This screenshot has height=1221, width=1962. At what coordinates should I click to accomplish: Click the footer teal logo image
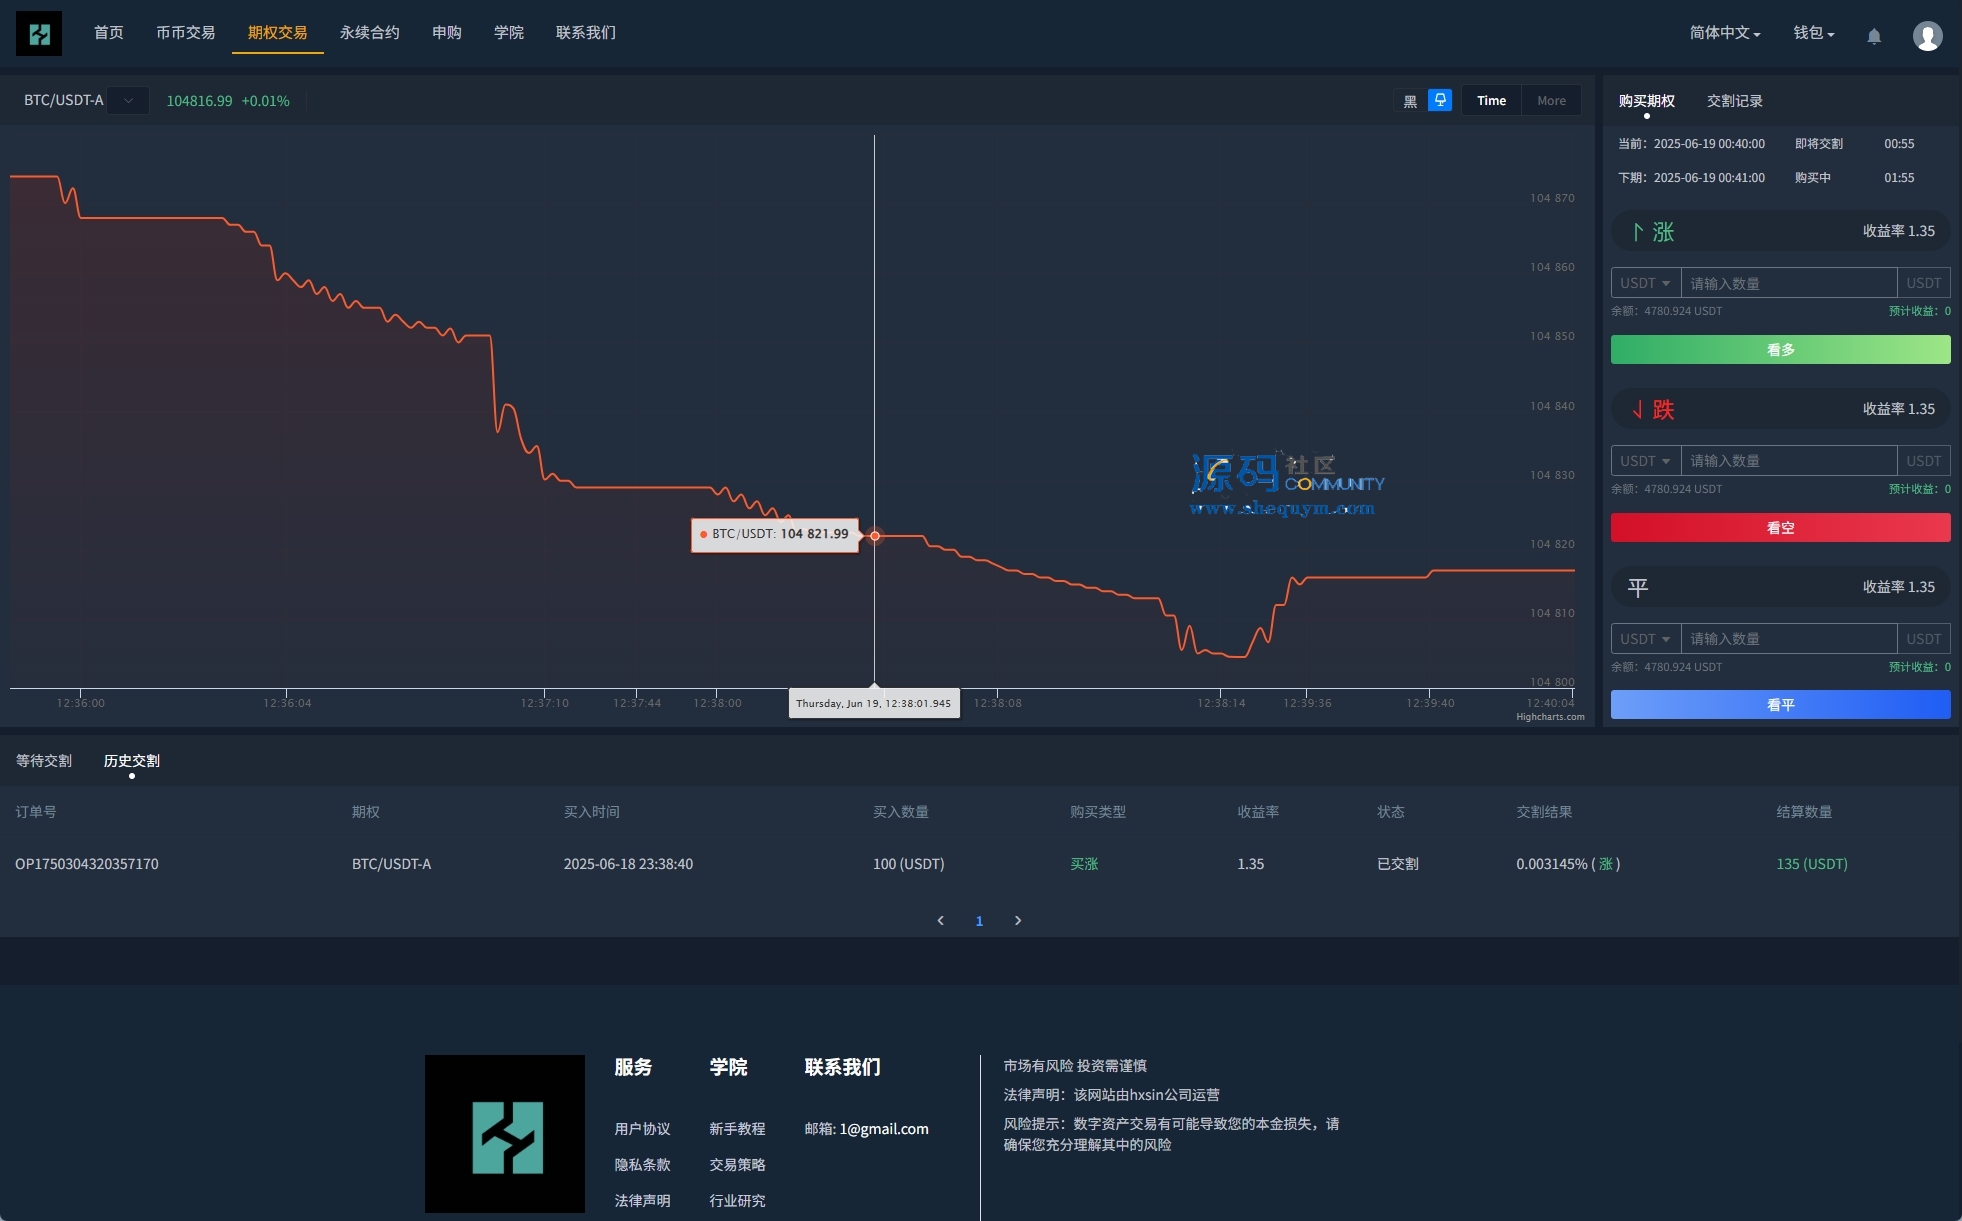click(505, 1134)
